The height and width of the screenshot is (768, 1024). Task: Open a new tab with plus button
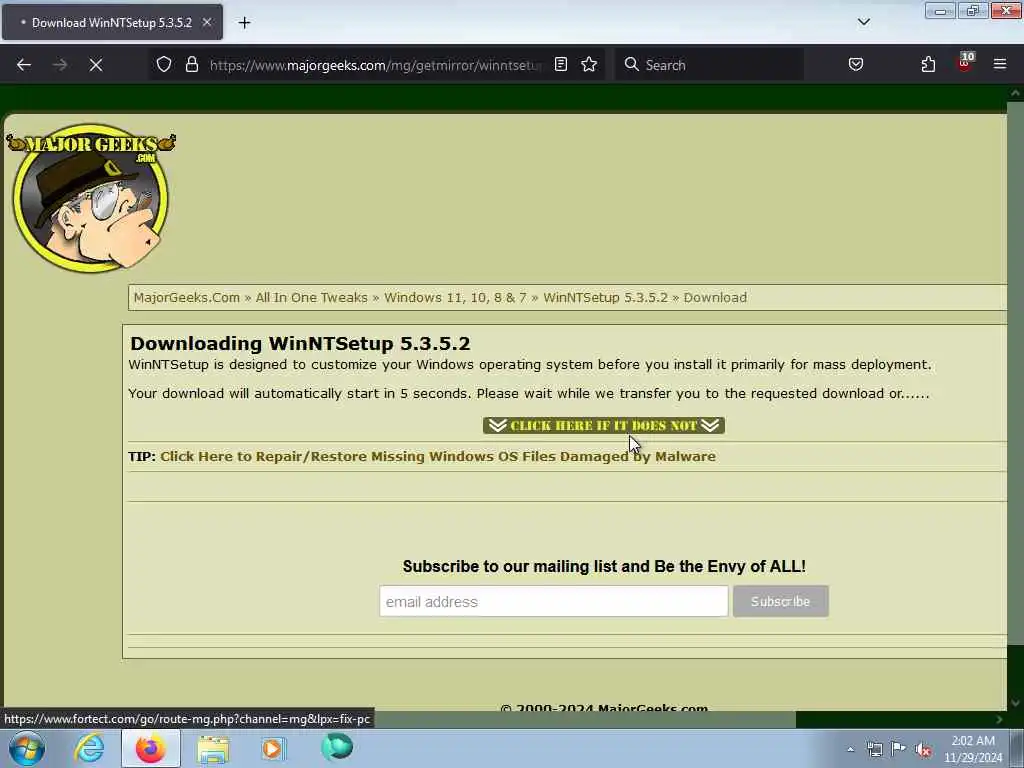point(244,23)
